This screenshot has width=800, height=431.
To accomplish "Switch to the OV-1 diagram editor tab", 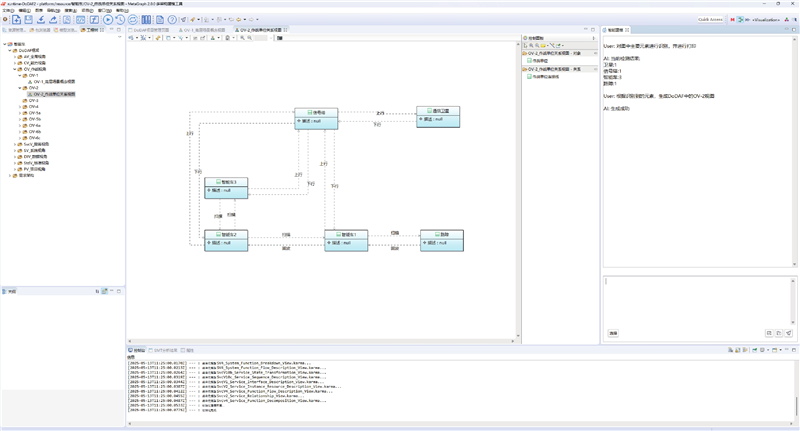I will pos(204,31).
